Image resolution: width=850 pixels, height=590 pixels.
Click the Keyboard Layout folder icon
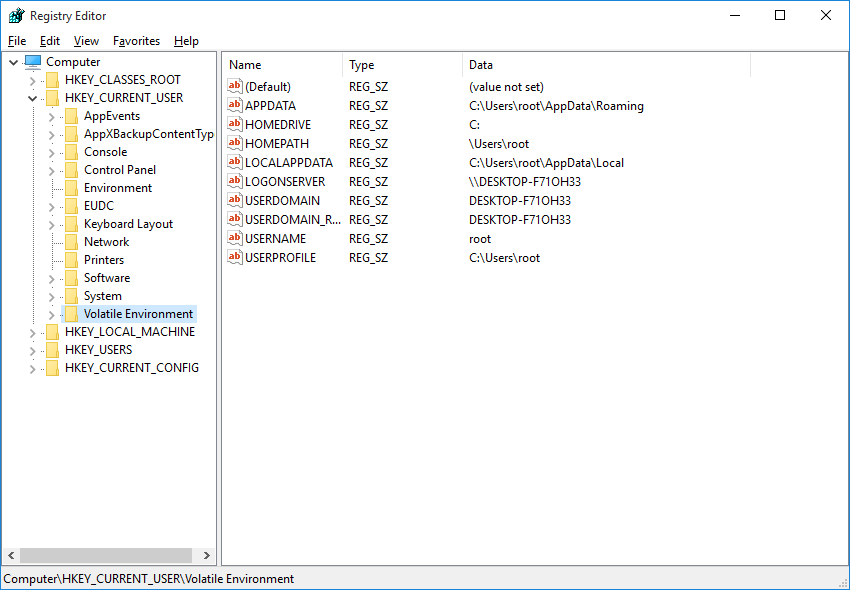tap(72, 224)
